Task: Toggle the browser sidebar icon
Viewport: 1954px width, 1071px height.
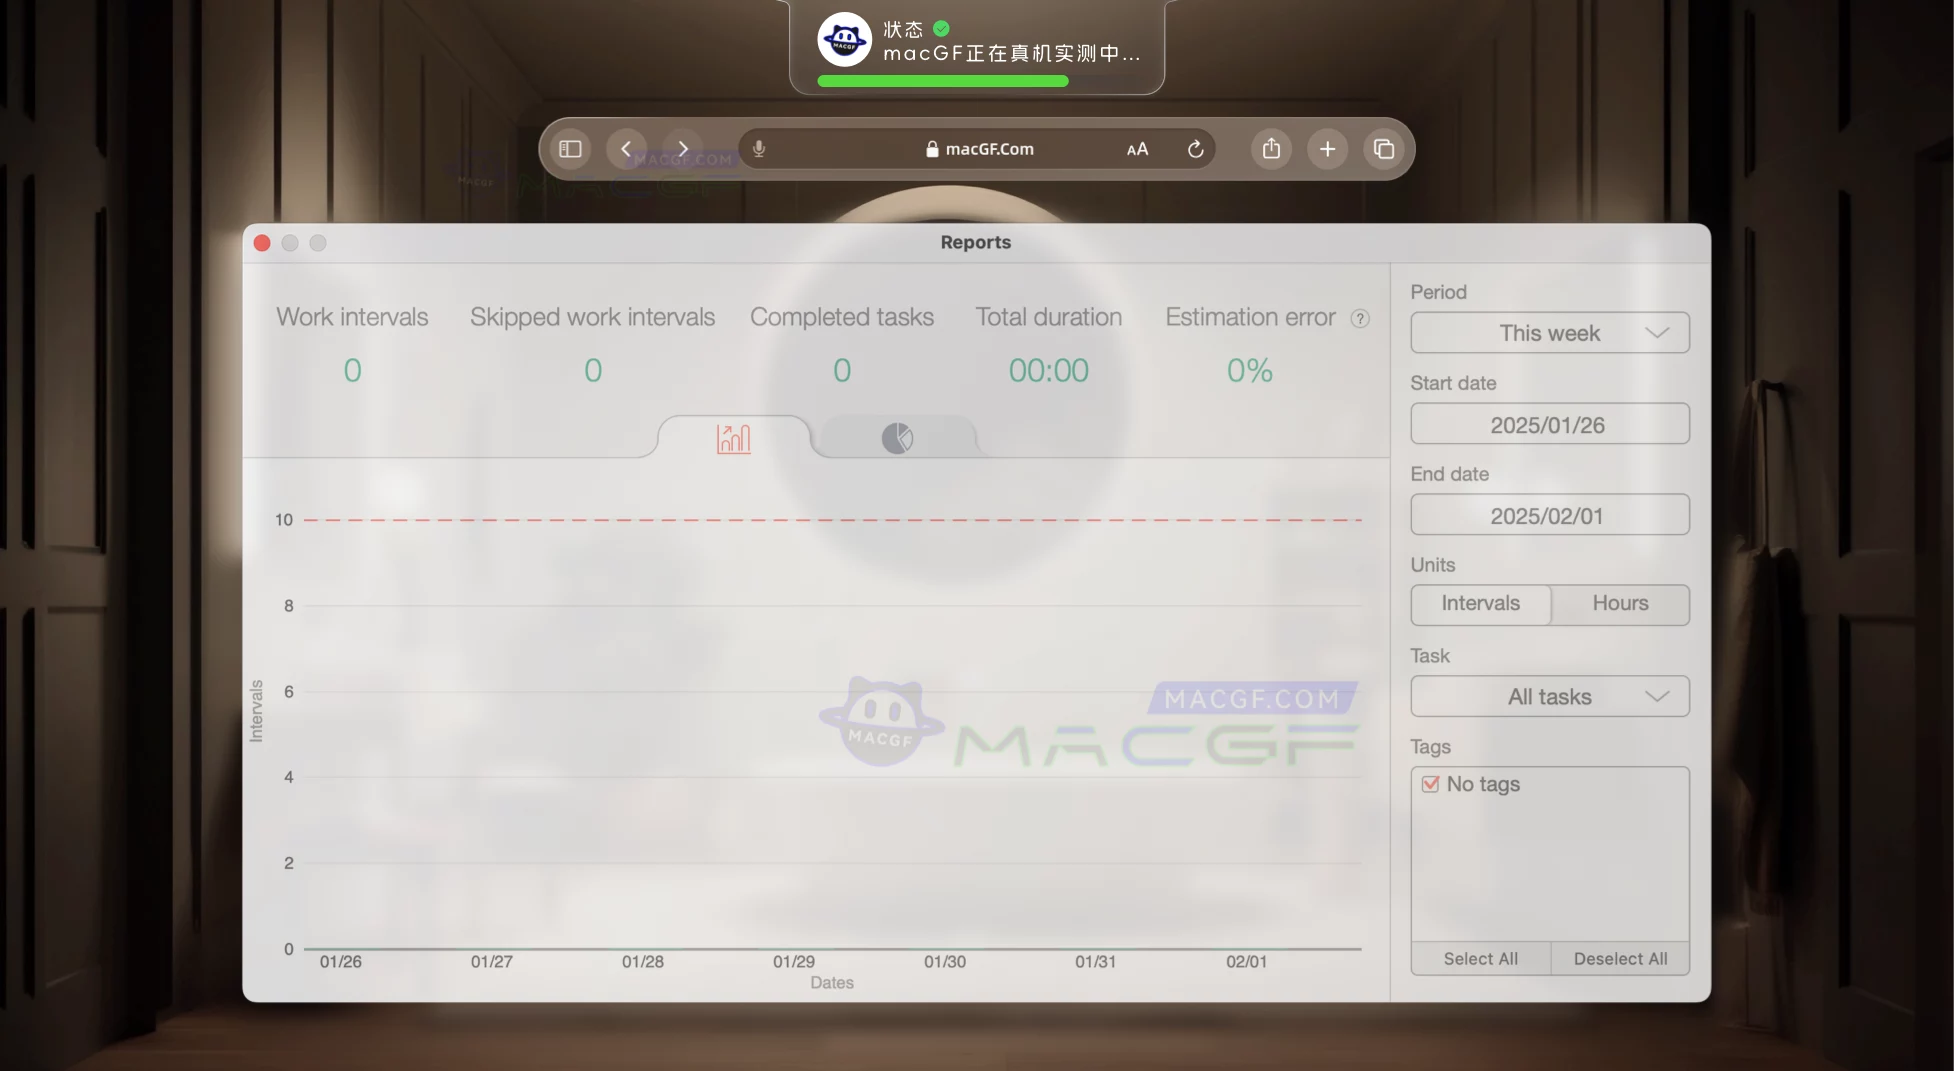Action: 570,148
